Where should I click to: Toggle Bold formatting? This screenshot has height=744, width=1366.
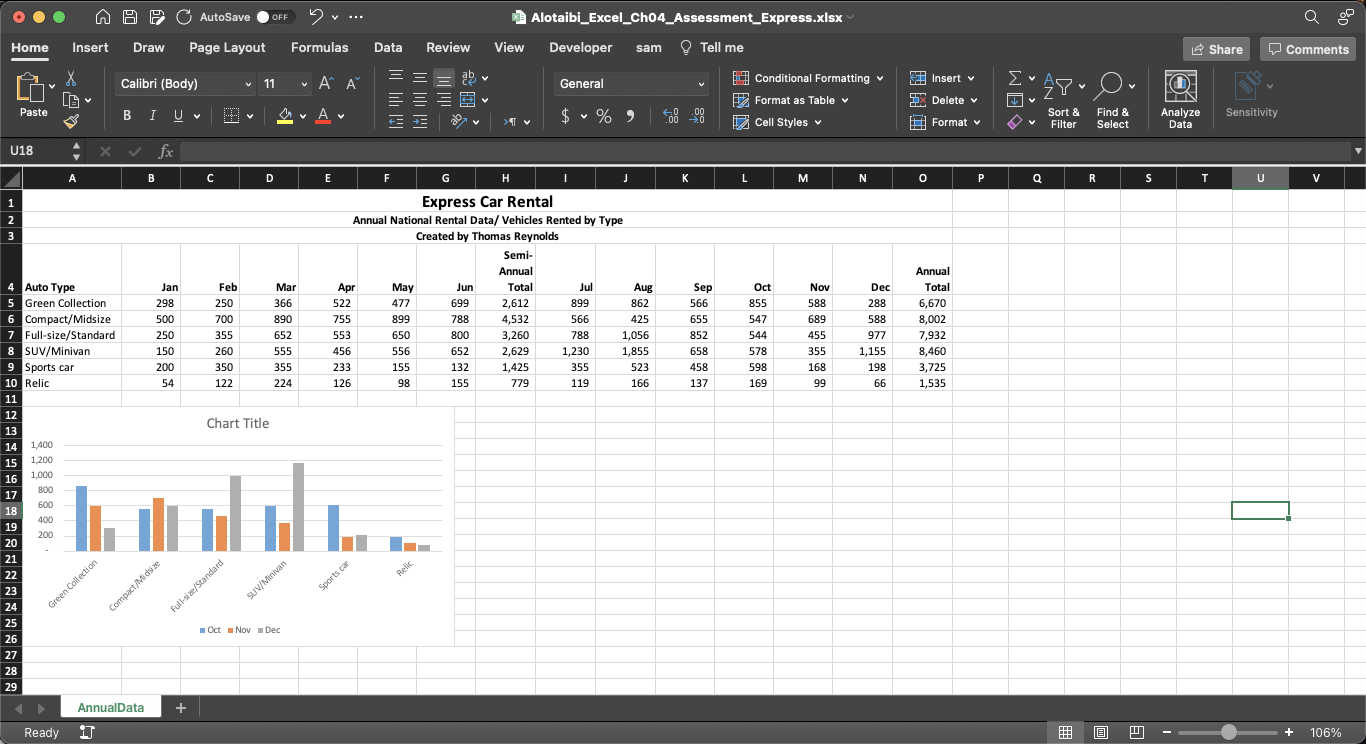tap(126, 115)
